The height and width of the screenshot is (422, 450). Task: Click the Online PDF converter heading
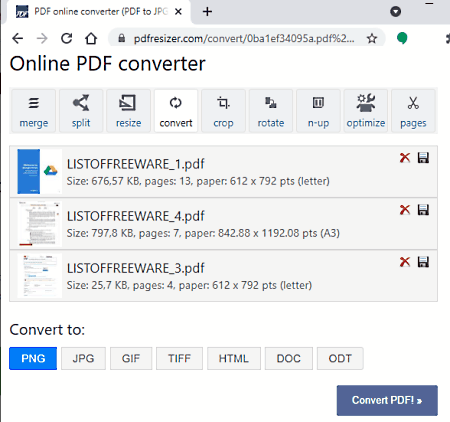pos(108,63)
